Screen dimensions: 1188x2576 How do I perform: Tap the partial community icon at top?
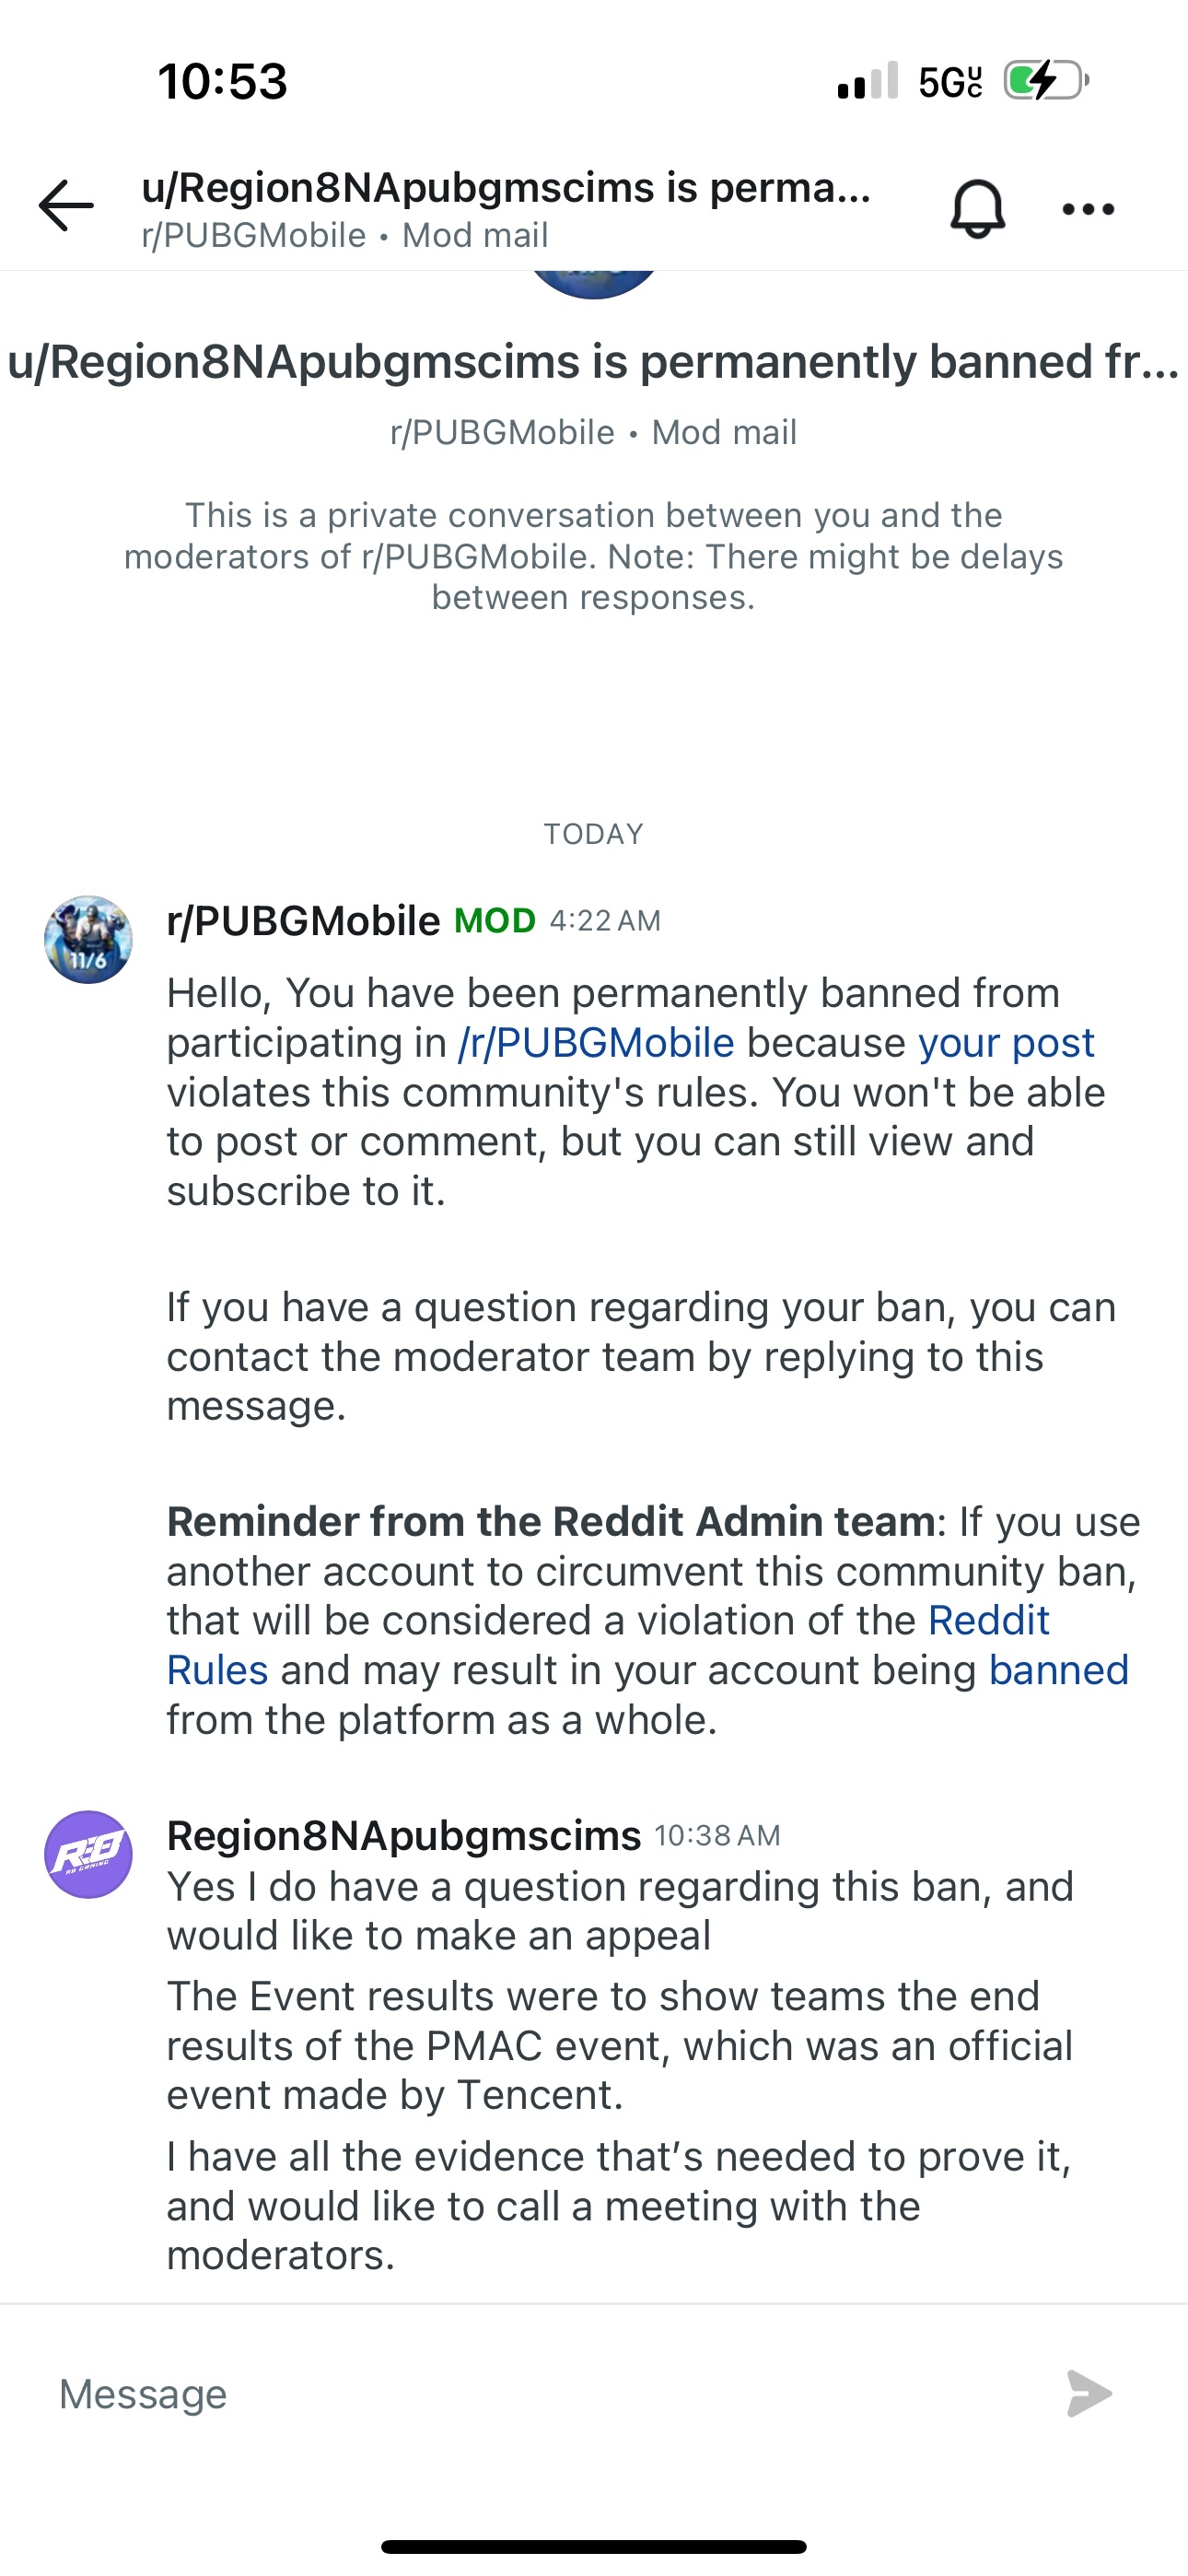click(593, 282)
